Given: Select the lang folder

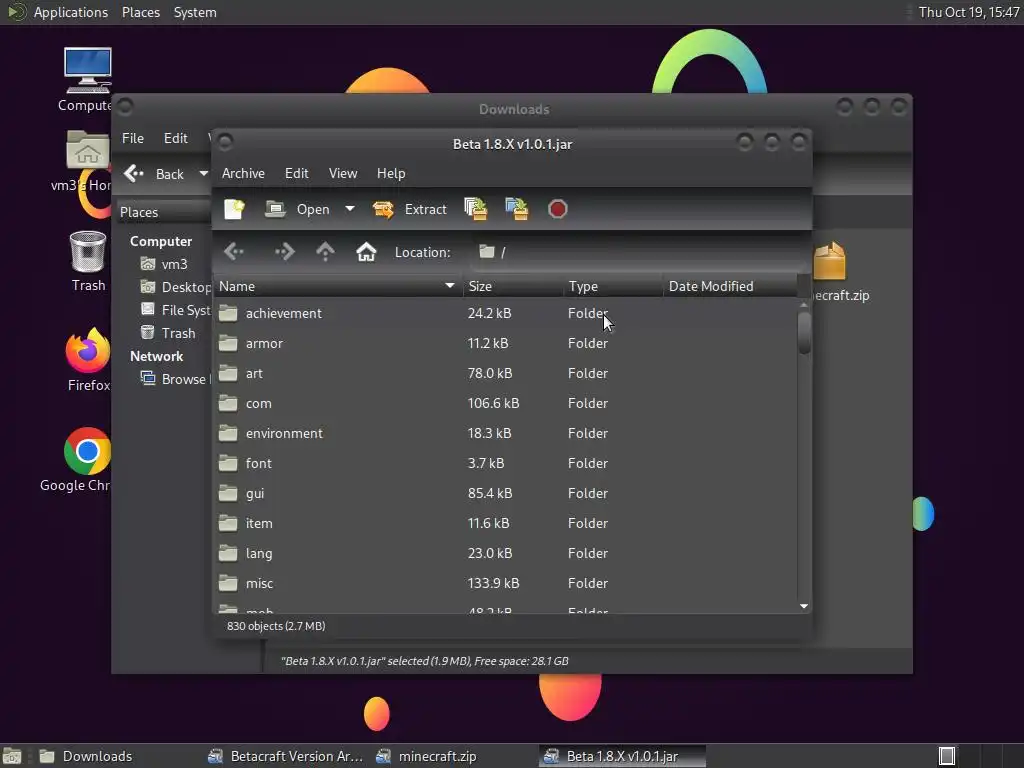Looking at the screenshot, I should (x=505, y=554).
